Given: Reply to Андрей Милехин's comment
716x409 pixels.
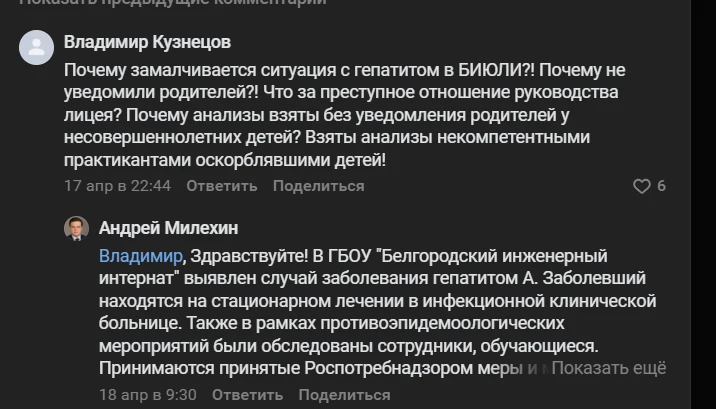Looking at the screenshot, I should 246,394.
